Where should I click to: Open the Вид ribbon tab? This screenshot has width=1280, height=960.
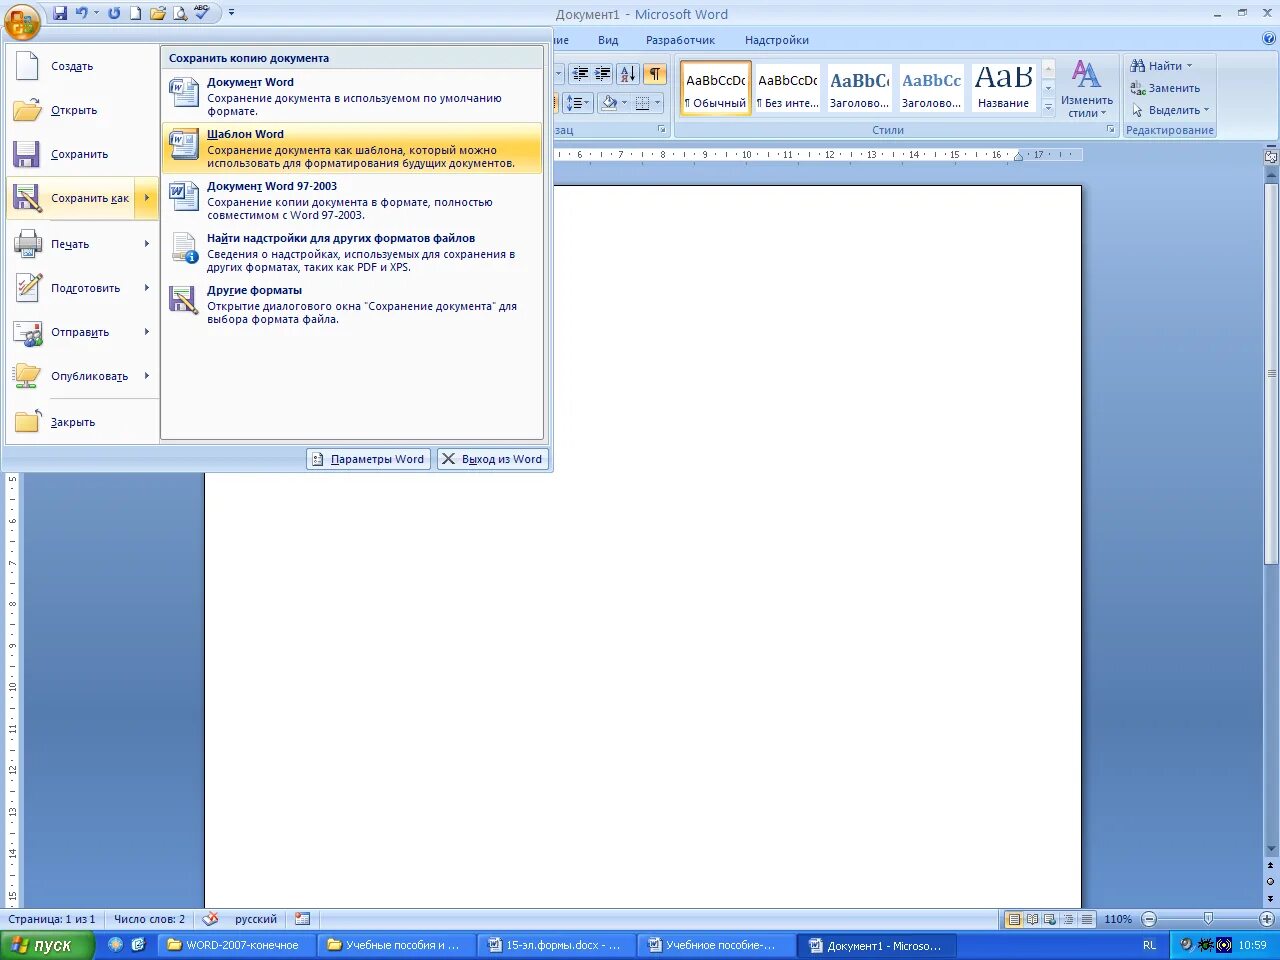click(608, 40)
